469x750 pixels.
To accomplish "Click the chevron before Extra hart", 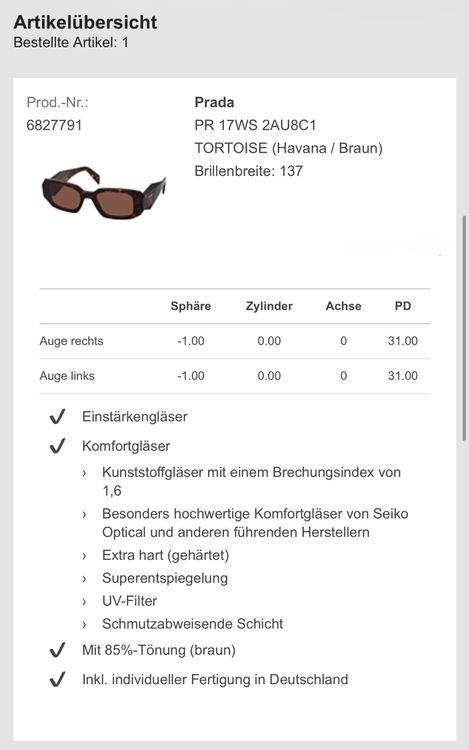I will pyautogui.click(x=84, y=556).
